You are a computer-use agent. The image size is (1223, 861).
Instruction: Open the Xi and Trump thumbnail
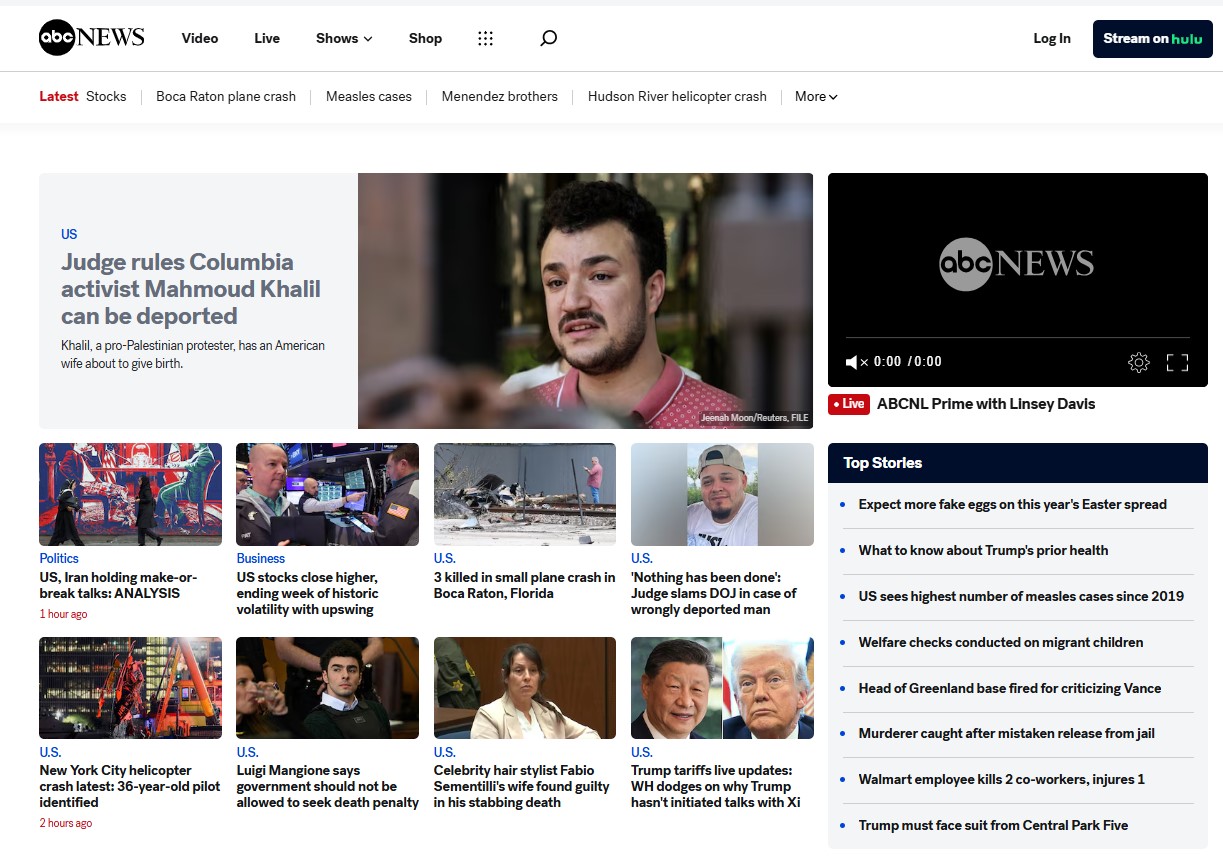(x=722, y=688)
